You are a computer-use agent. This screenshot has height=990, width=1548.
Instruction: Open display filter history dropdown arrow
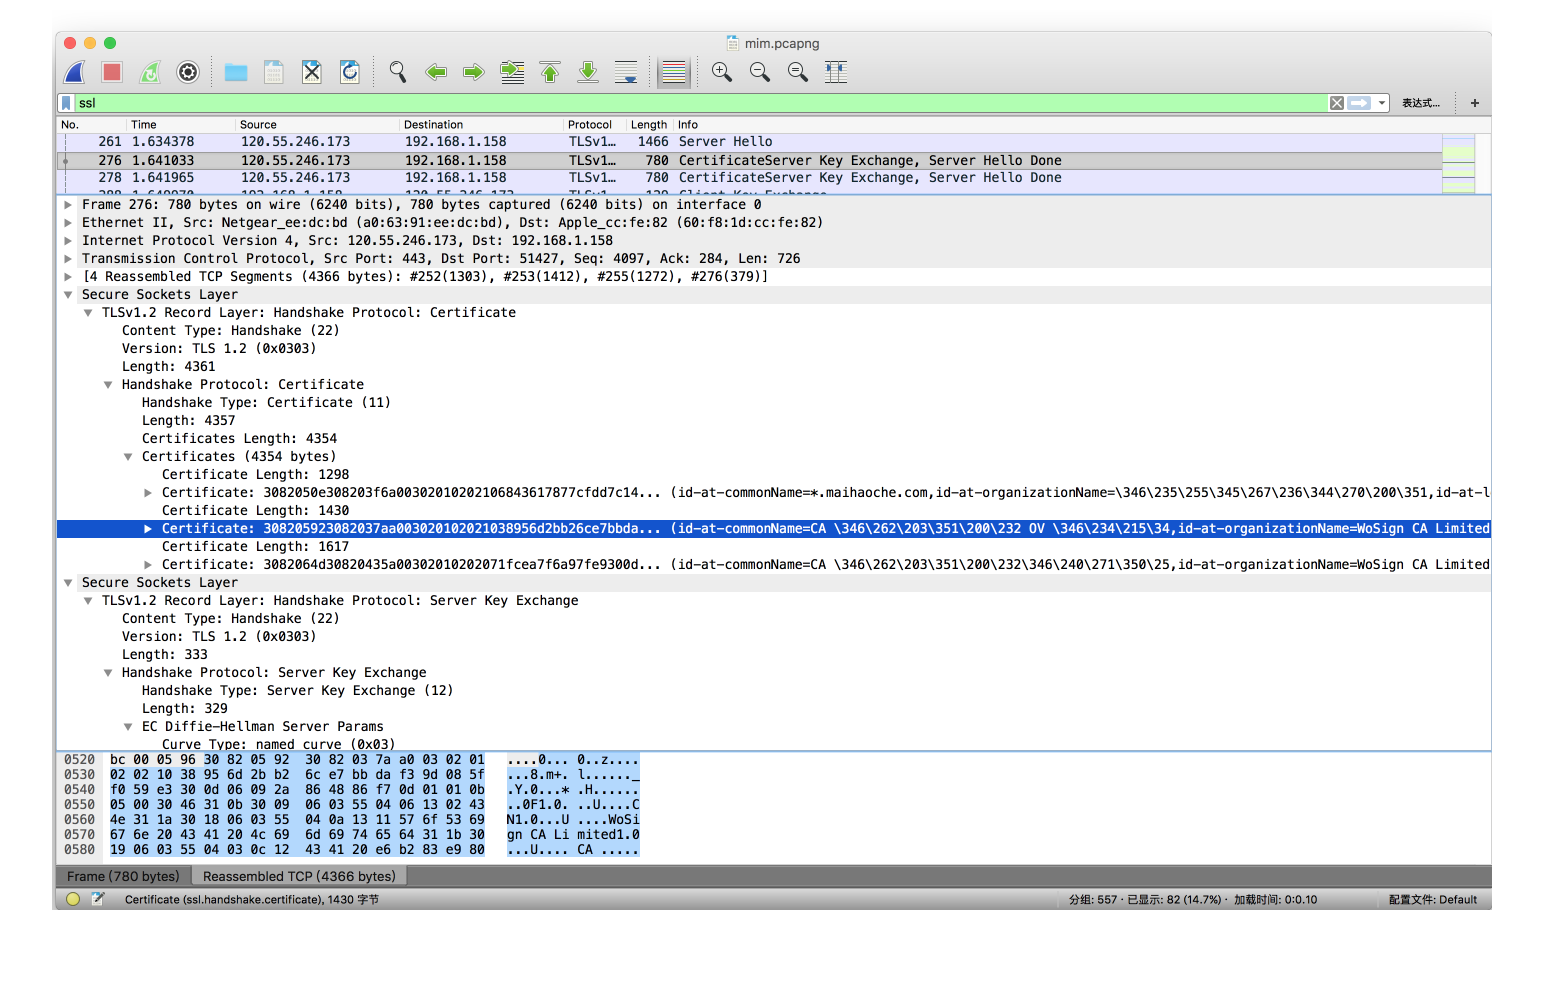[1382, 103]
